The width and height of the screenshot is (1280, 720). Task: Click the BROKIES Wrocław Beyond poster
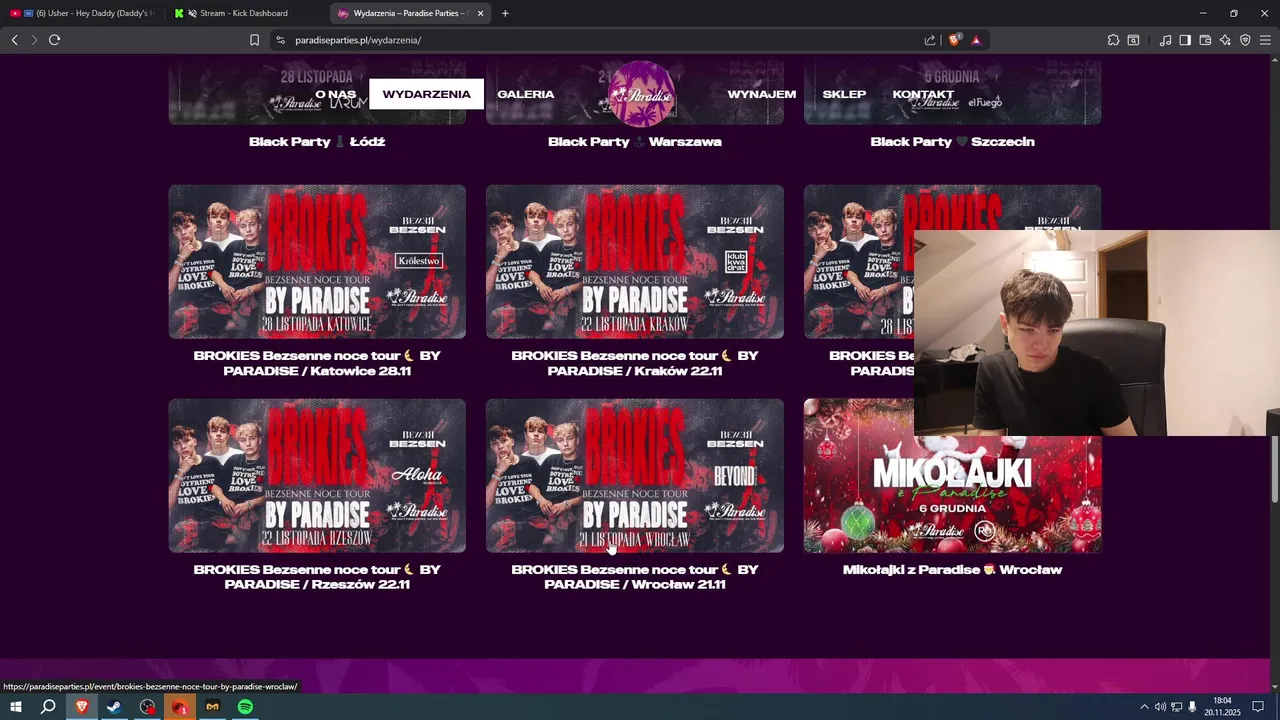[x=635, y=476]
